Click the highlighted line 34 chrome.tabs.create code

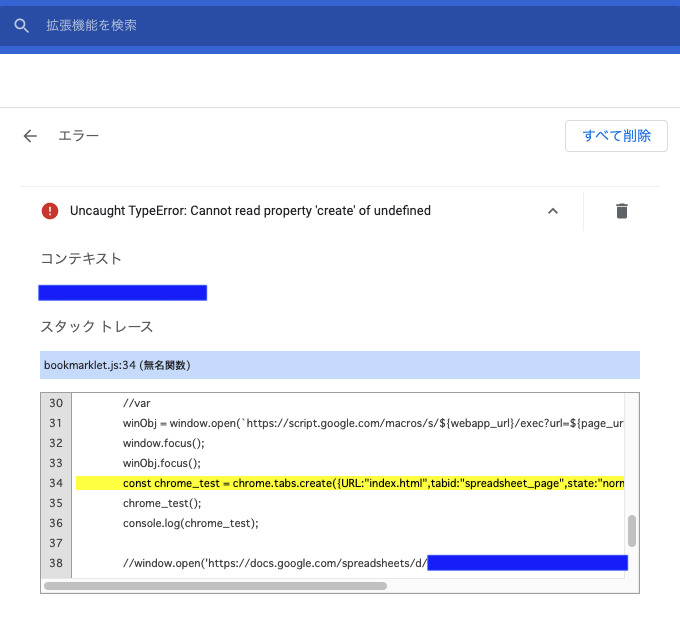pos(350,483)
